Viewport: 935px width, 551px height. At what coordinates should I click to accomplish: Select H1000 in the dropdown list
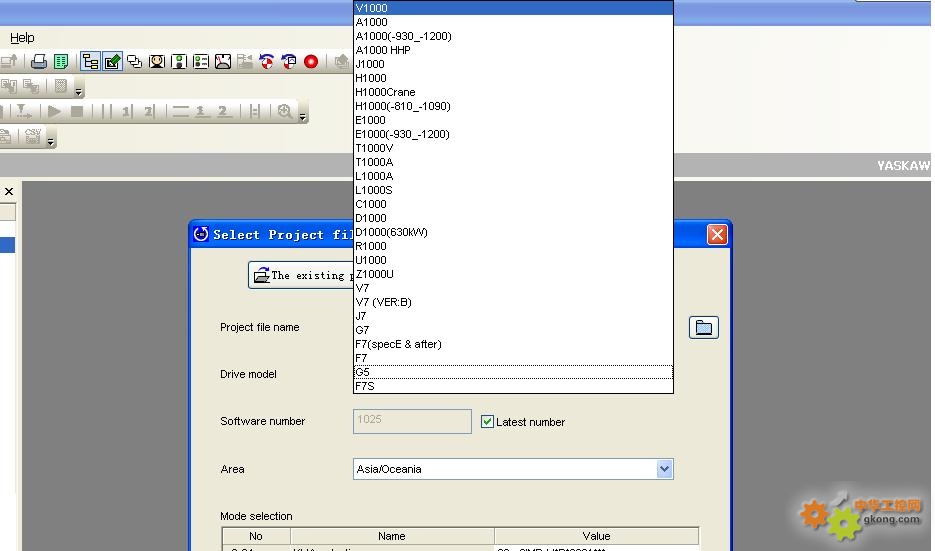(513, 78)
